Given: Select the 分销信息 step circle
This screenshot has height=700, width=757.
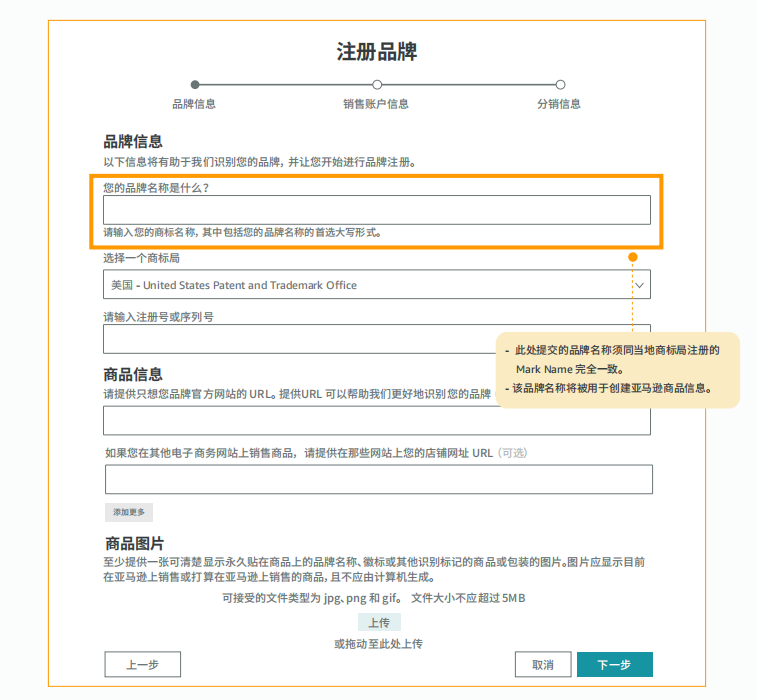Looking at the screenshot, I should [560, 85].
